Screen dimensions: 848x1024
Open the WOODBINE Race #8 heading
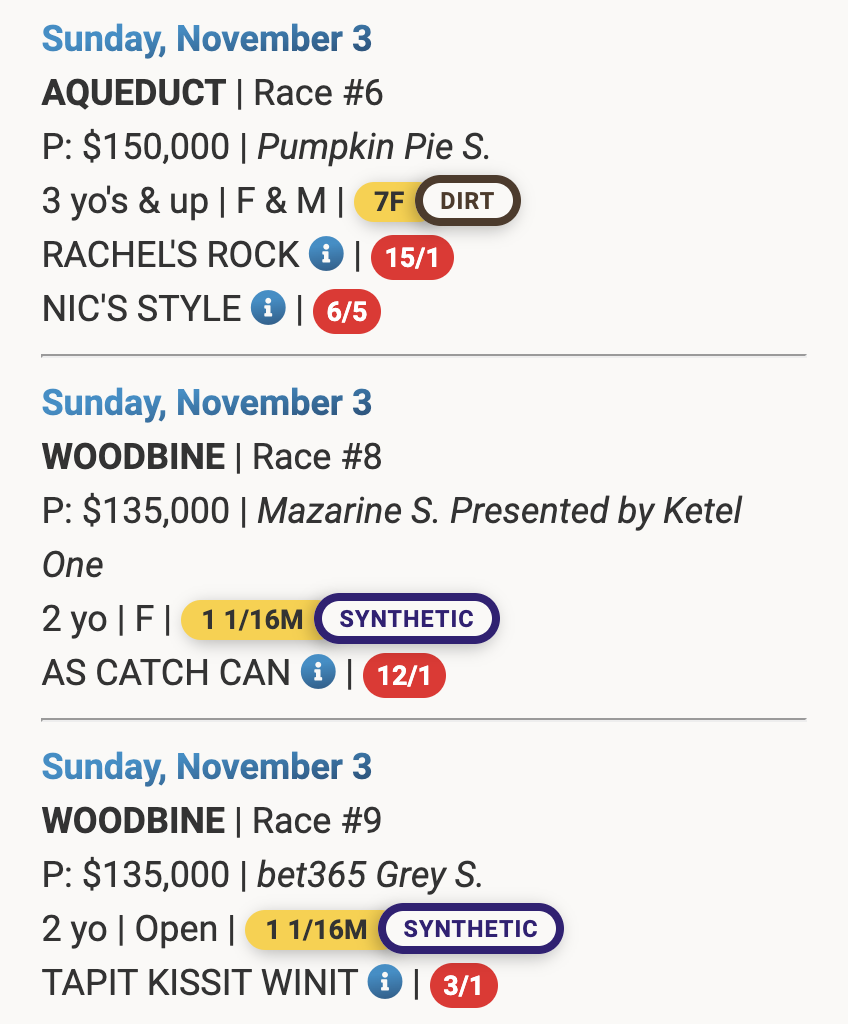click(133, 457)
